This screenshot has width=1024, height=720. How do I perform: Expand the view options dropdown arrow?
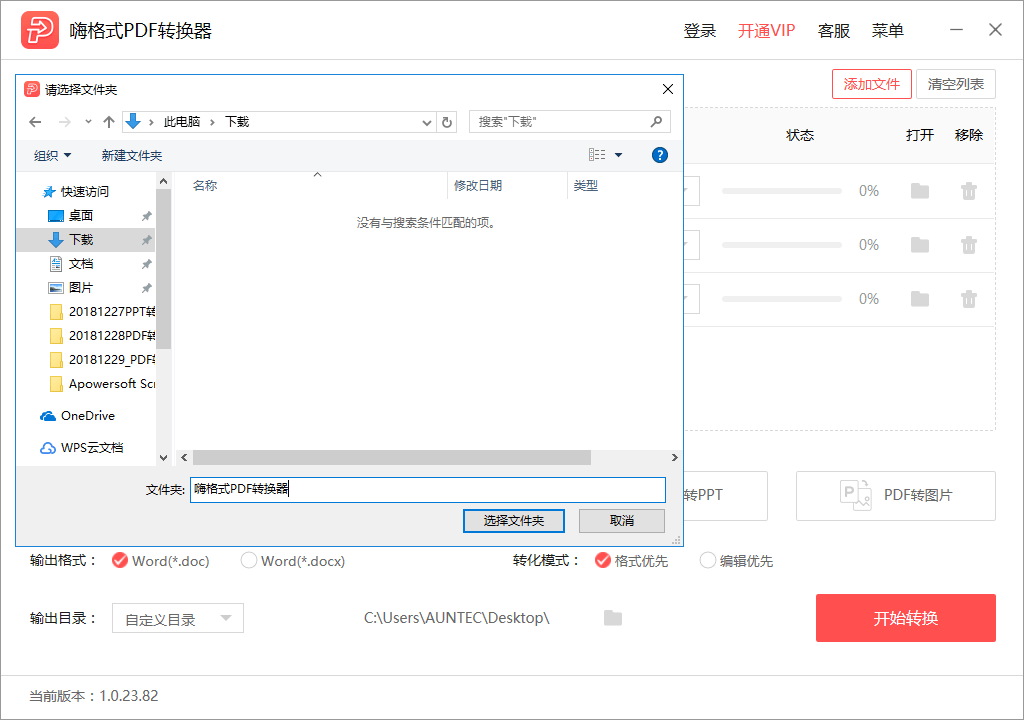click(x=618, y=155)
